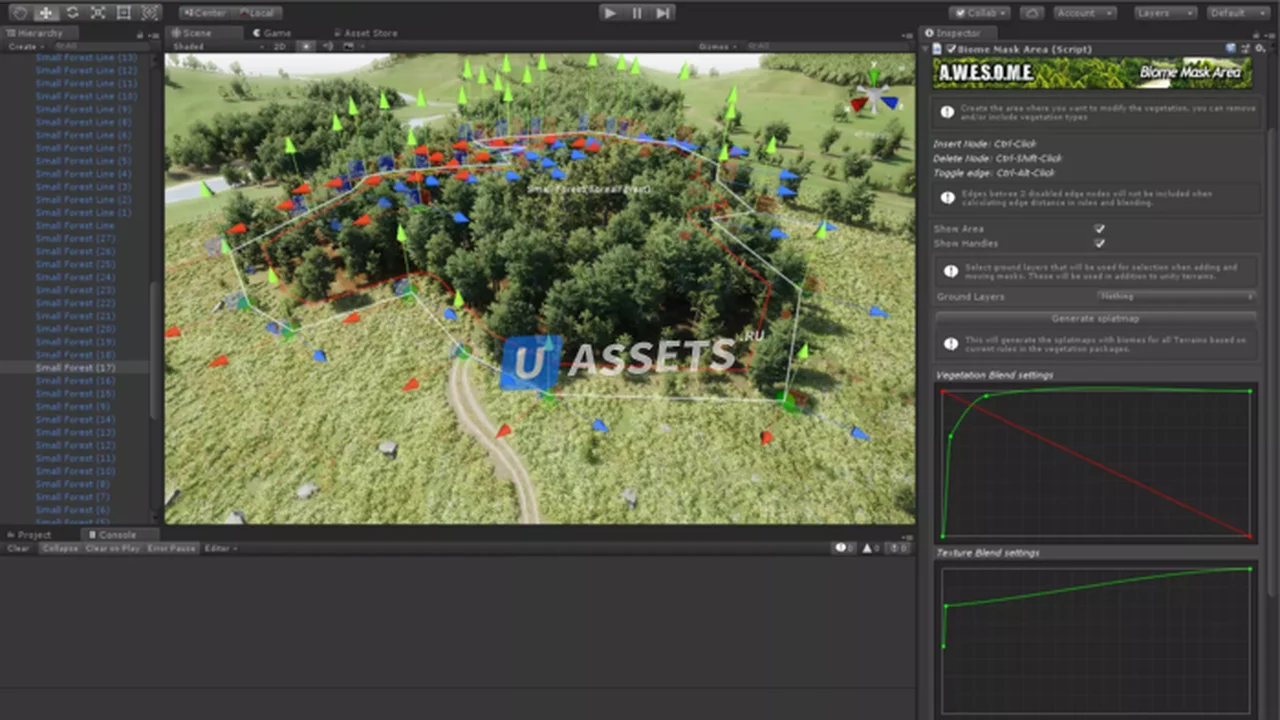Switch to the Asset Store tab
The image size is (1280, 720).
[x=366, y=33]
